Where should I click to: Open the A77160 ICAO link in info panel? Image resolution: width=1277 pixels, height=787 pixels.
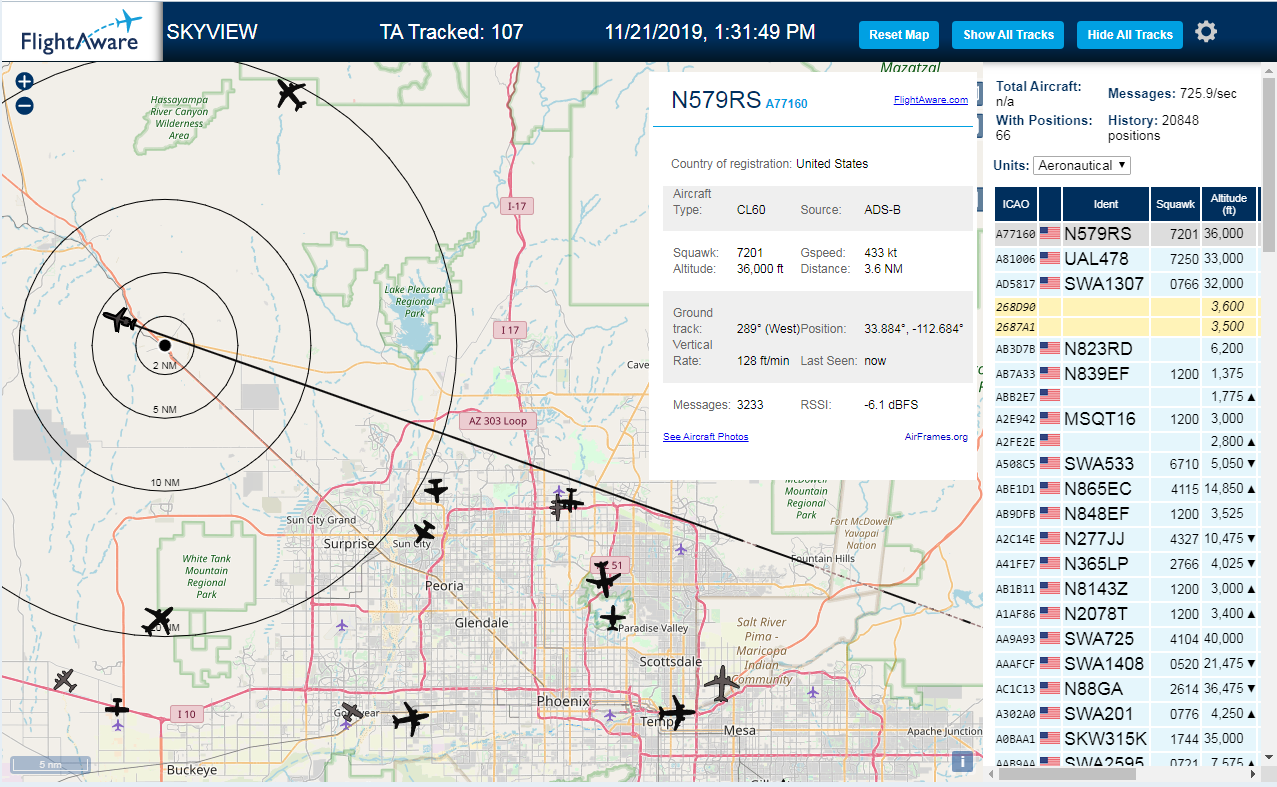point(786,103)
